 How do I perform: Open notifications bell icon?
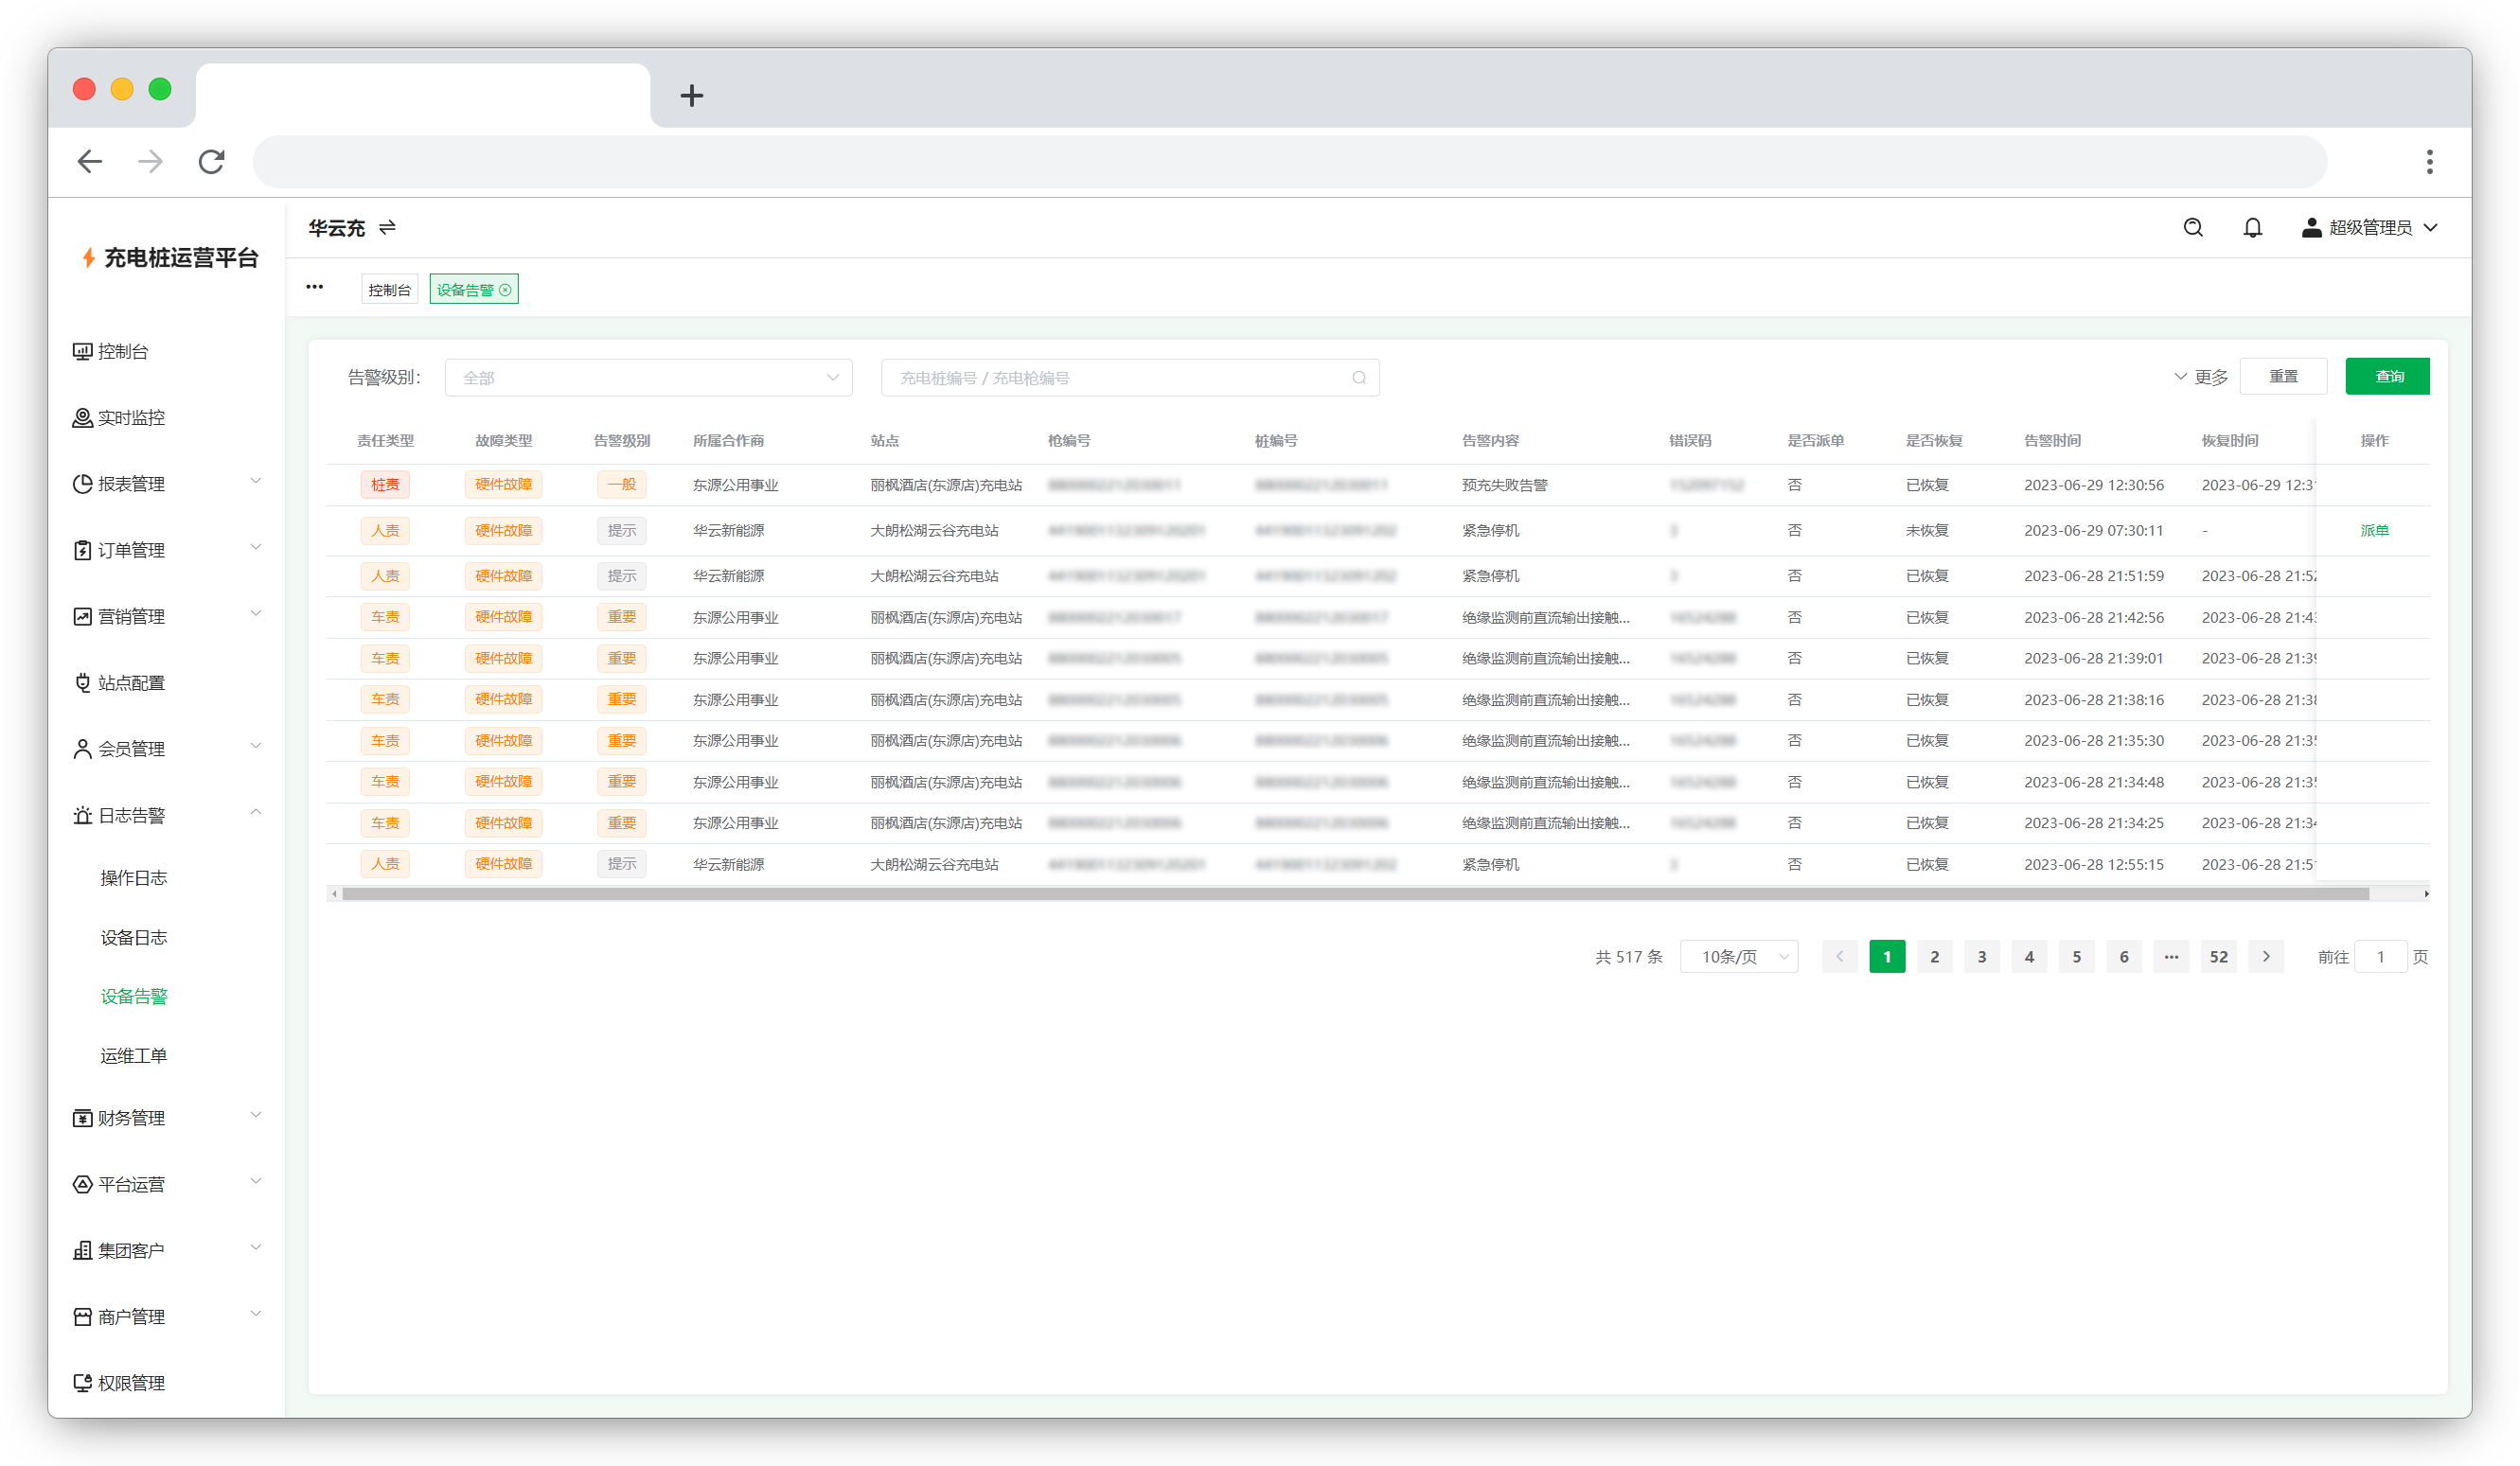click(x=2252, y=228)
